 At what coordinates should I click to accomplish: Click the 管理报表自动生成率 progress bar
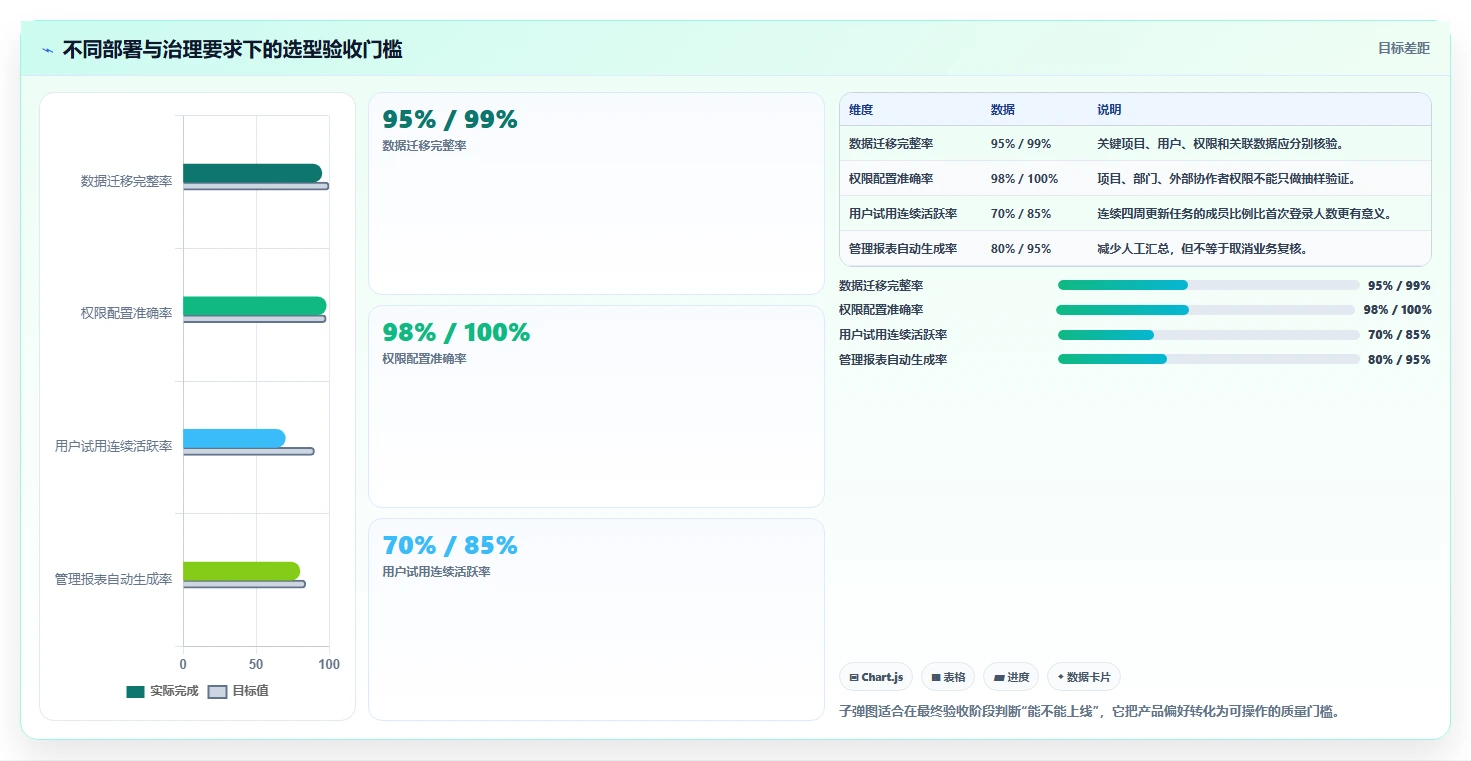tap(1208, 359)
